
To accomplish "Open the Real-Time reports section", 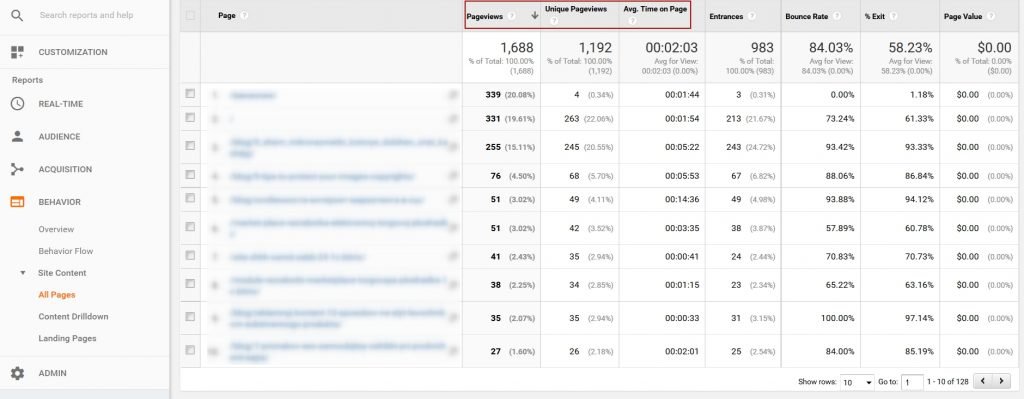I will (x=61, y=104).
